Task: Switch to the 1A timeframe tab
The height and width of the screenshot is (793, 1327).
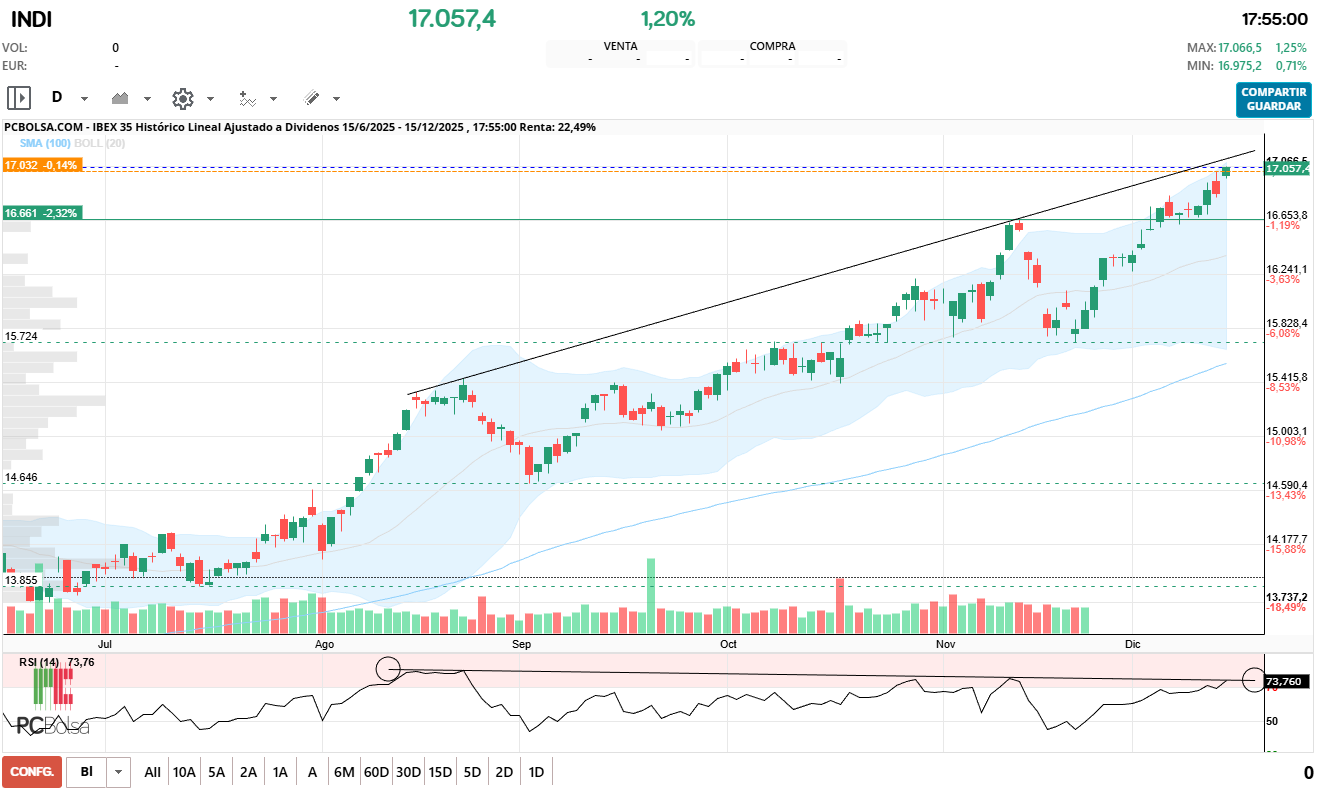Action: [x=280, y=772]
